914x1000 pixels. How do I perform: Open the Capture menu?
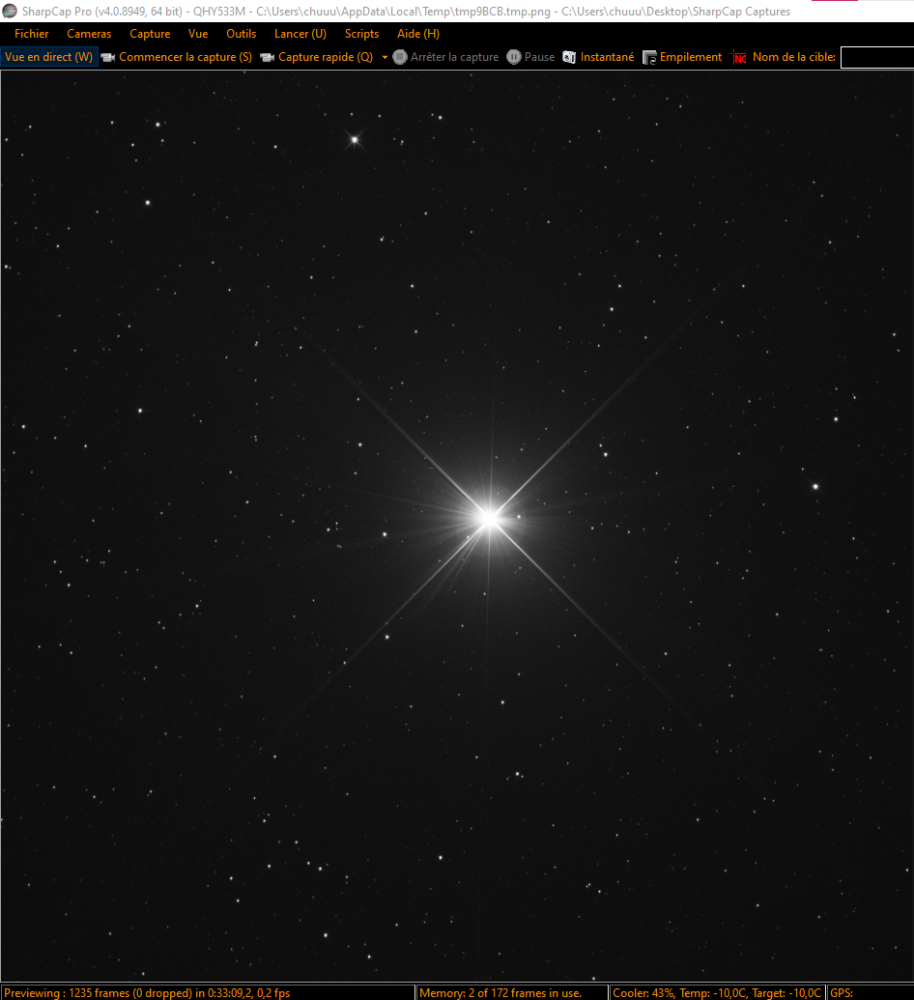[x=150, y=34]
